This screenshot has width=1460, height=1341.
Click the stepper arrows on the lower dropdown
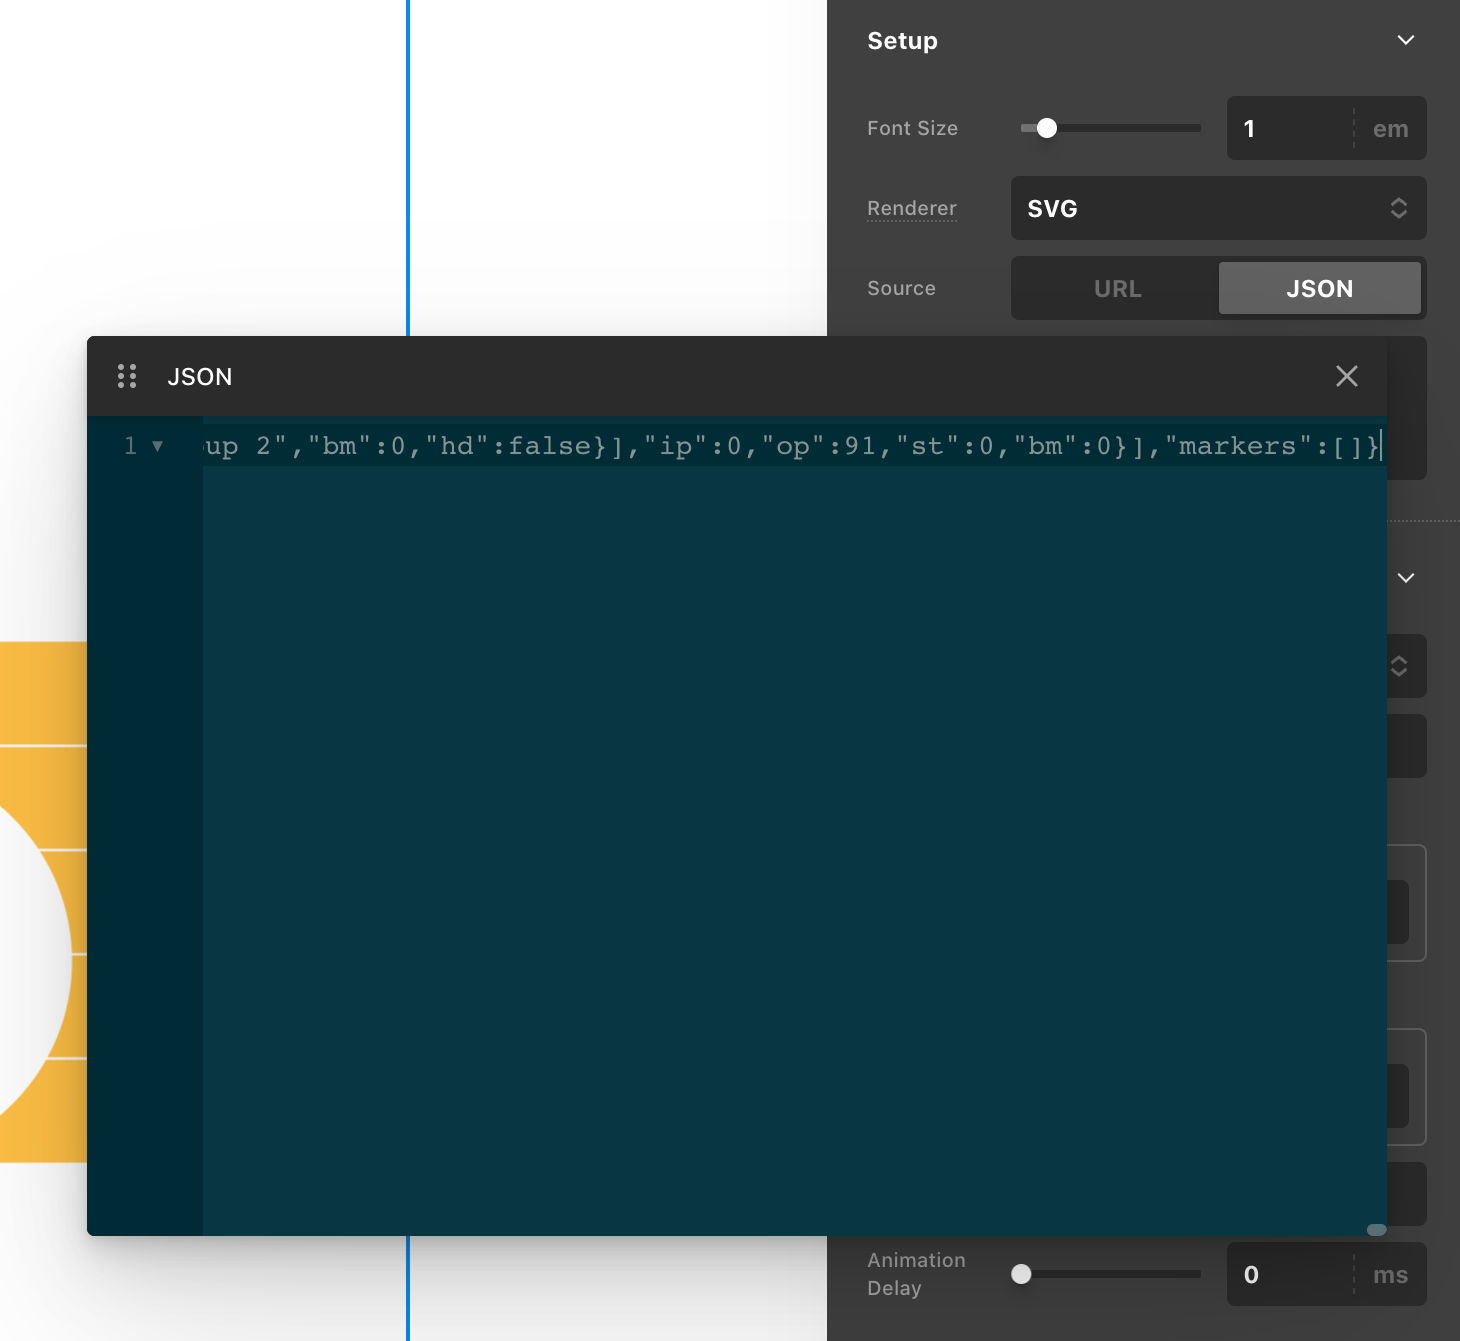pyautogui.click(x=1399, y=666)
